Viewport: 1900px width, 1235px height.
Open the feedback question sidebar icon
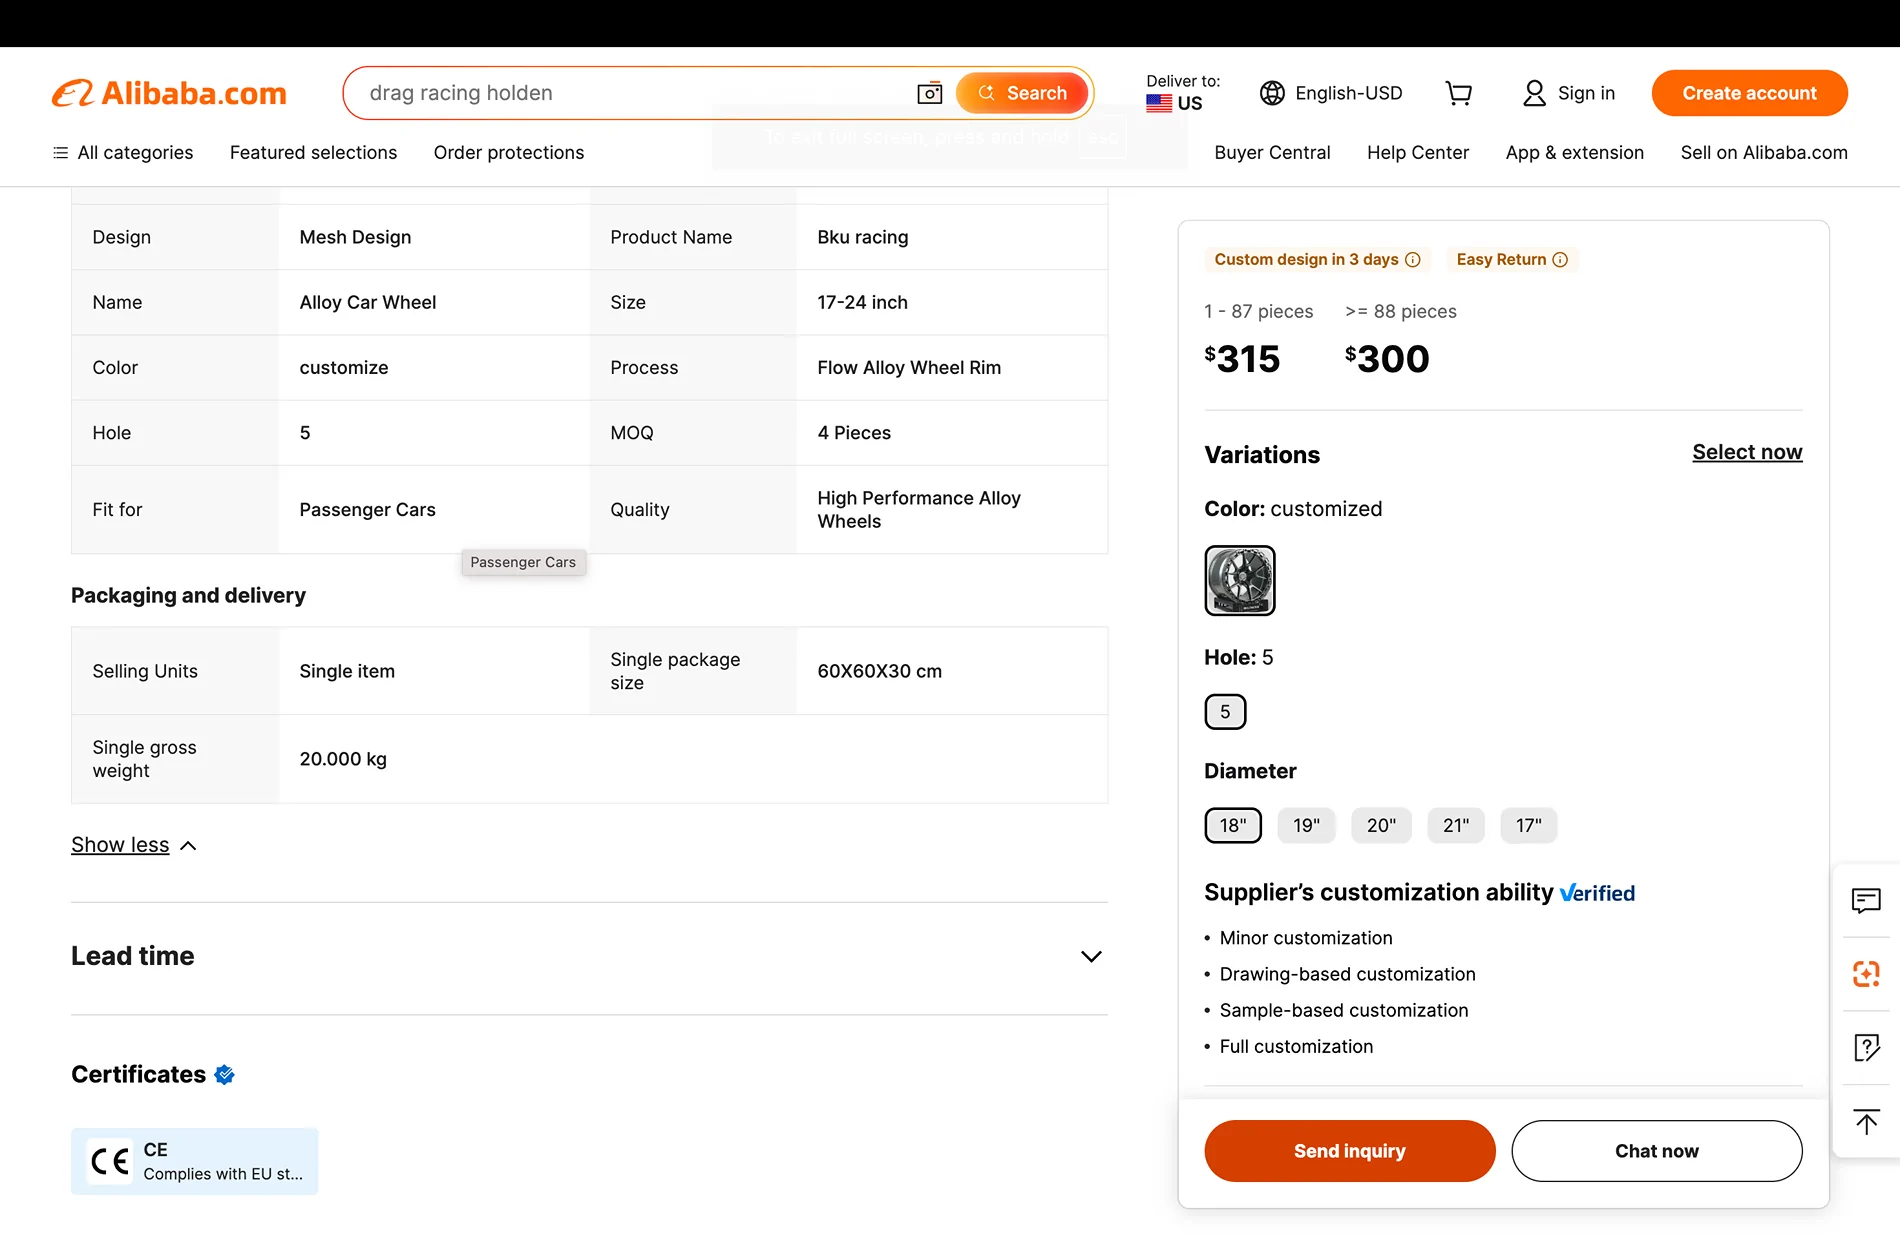click(1866, 1048)
